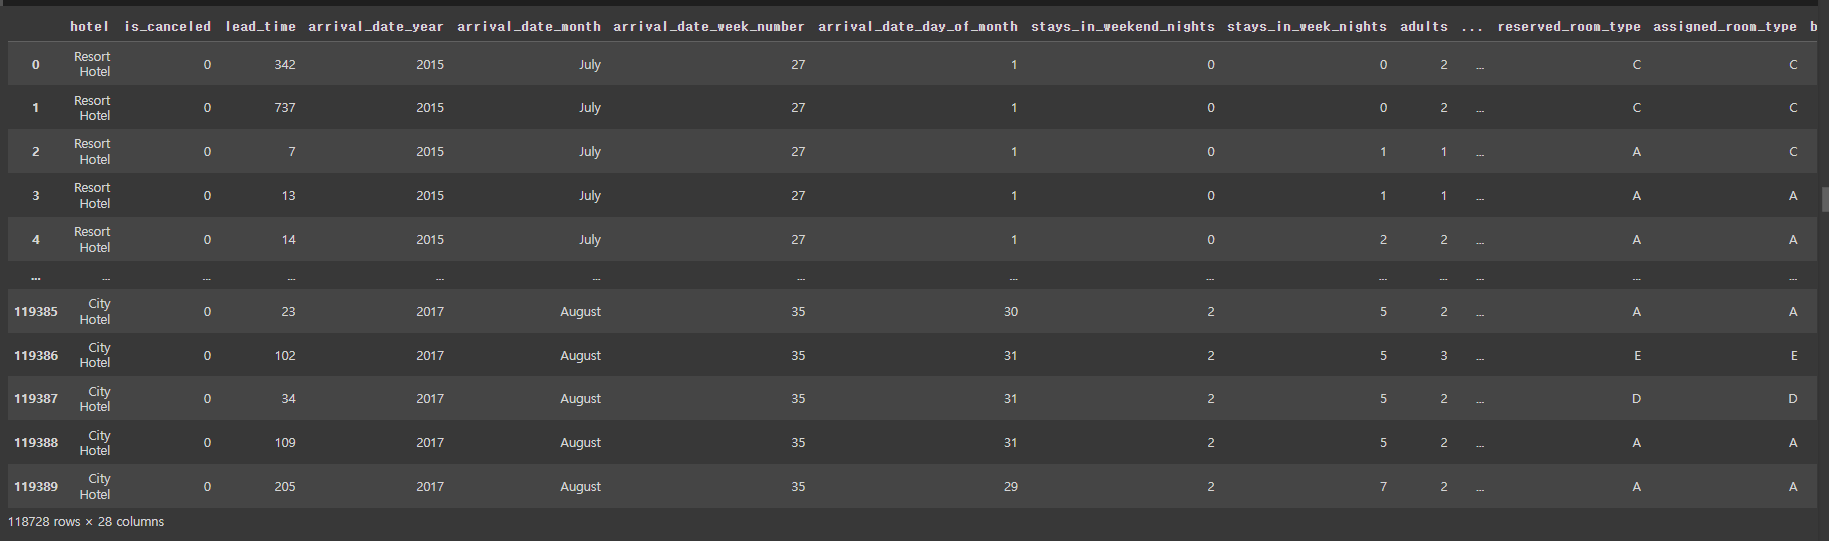Click lead_time value 34
This screenshot has height=541, width=1829.
click(x=288, y=399)
